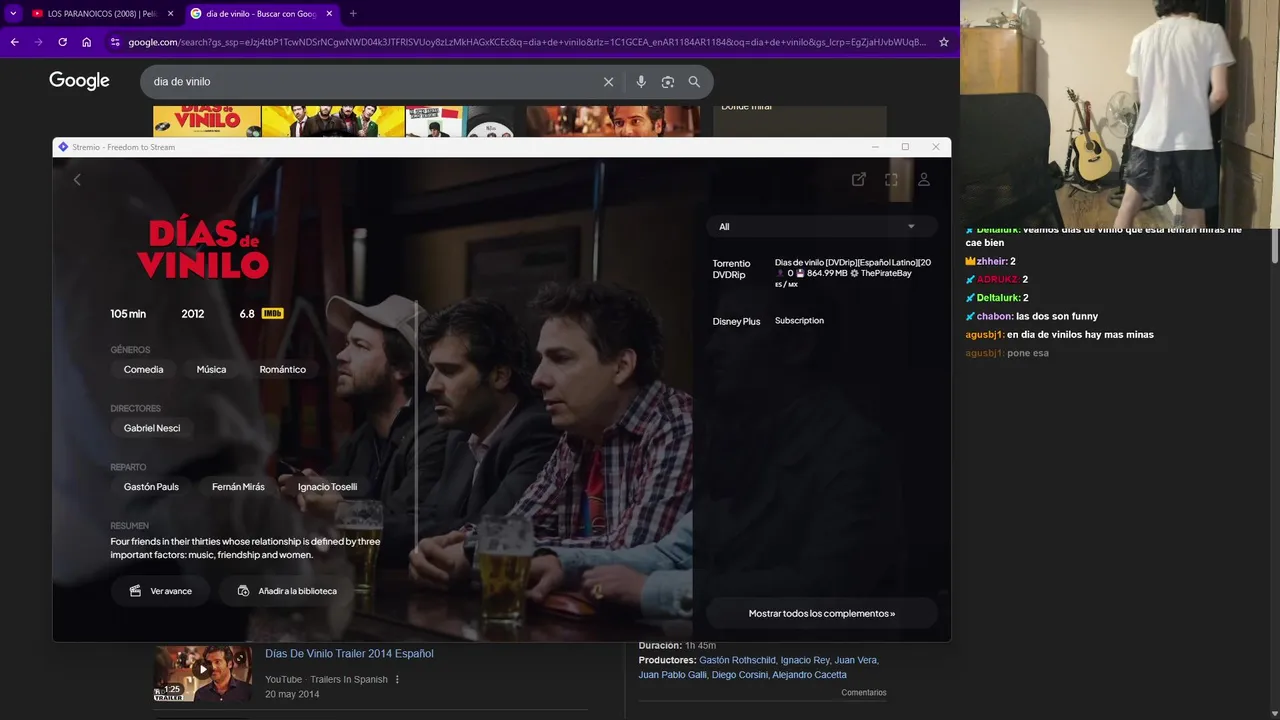The height and width of the screenshot is (720, 1280).
Task: Click the Ver avance trailer button
Action: [160, 591]
